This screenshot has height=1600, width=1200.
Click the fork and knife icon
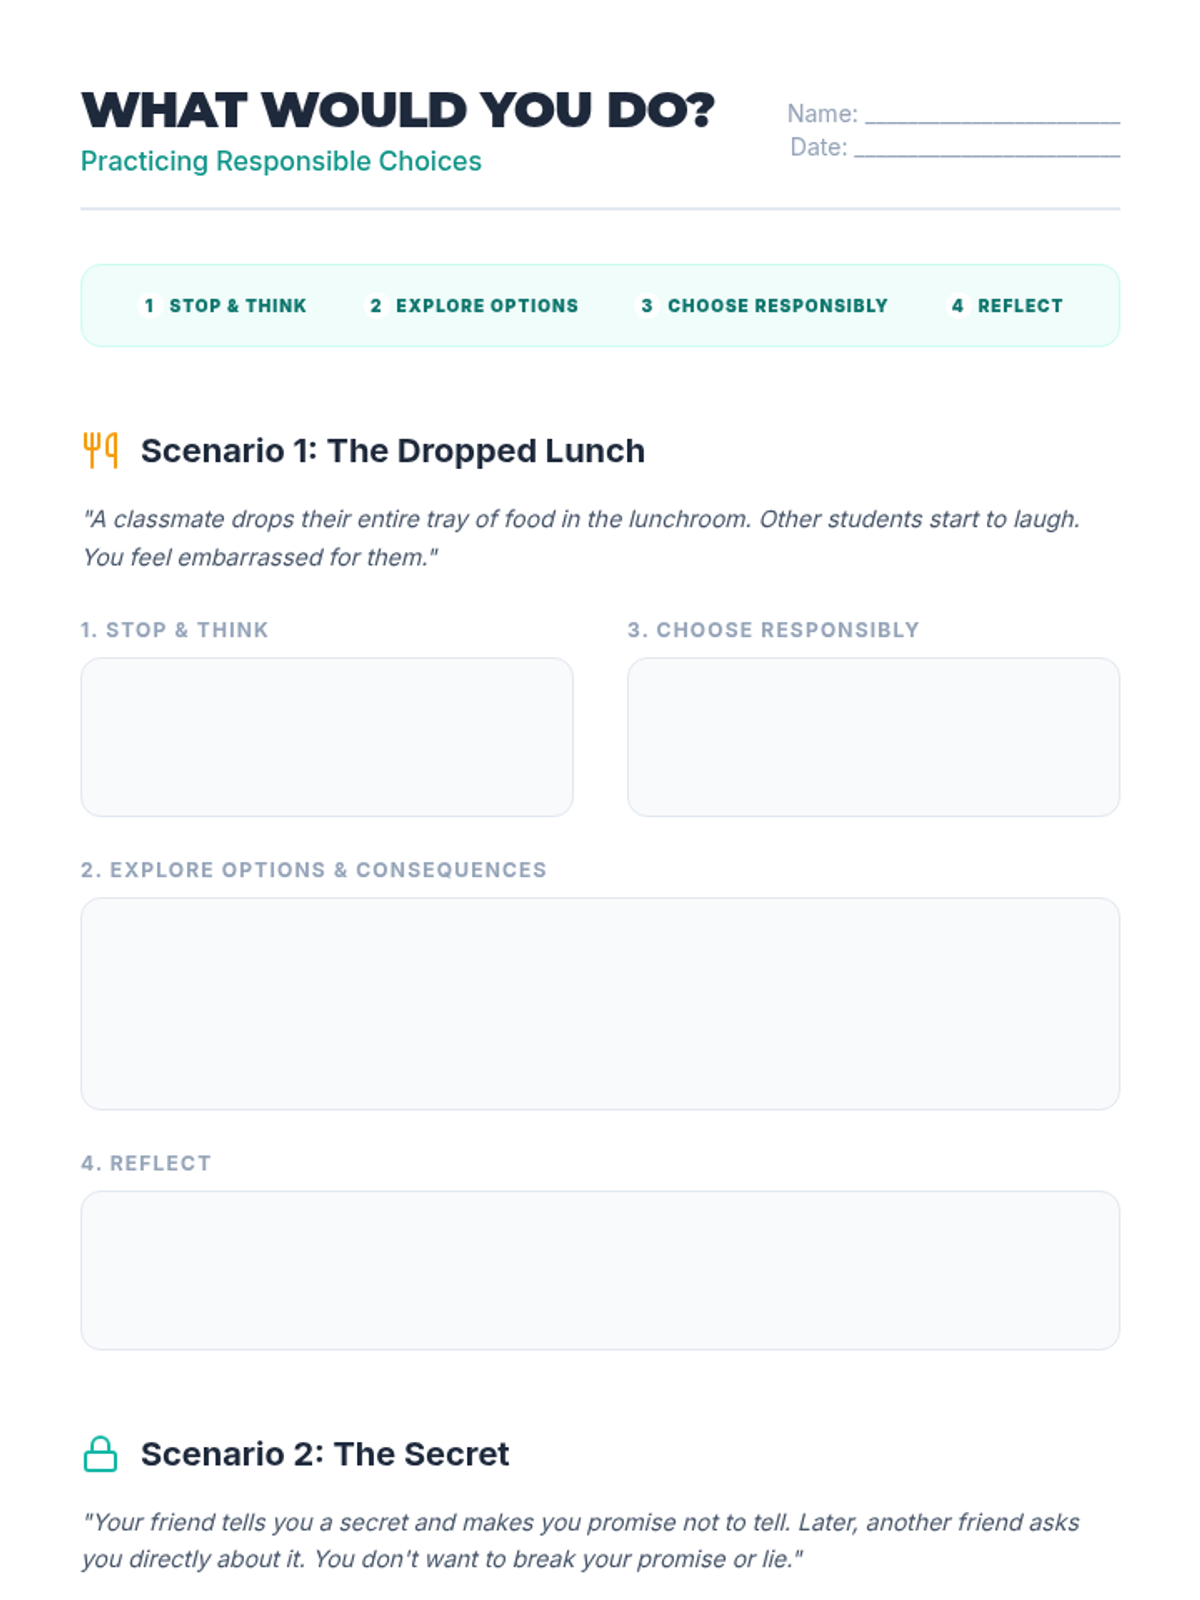tap(100, 451)
